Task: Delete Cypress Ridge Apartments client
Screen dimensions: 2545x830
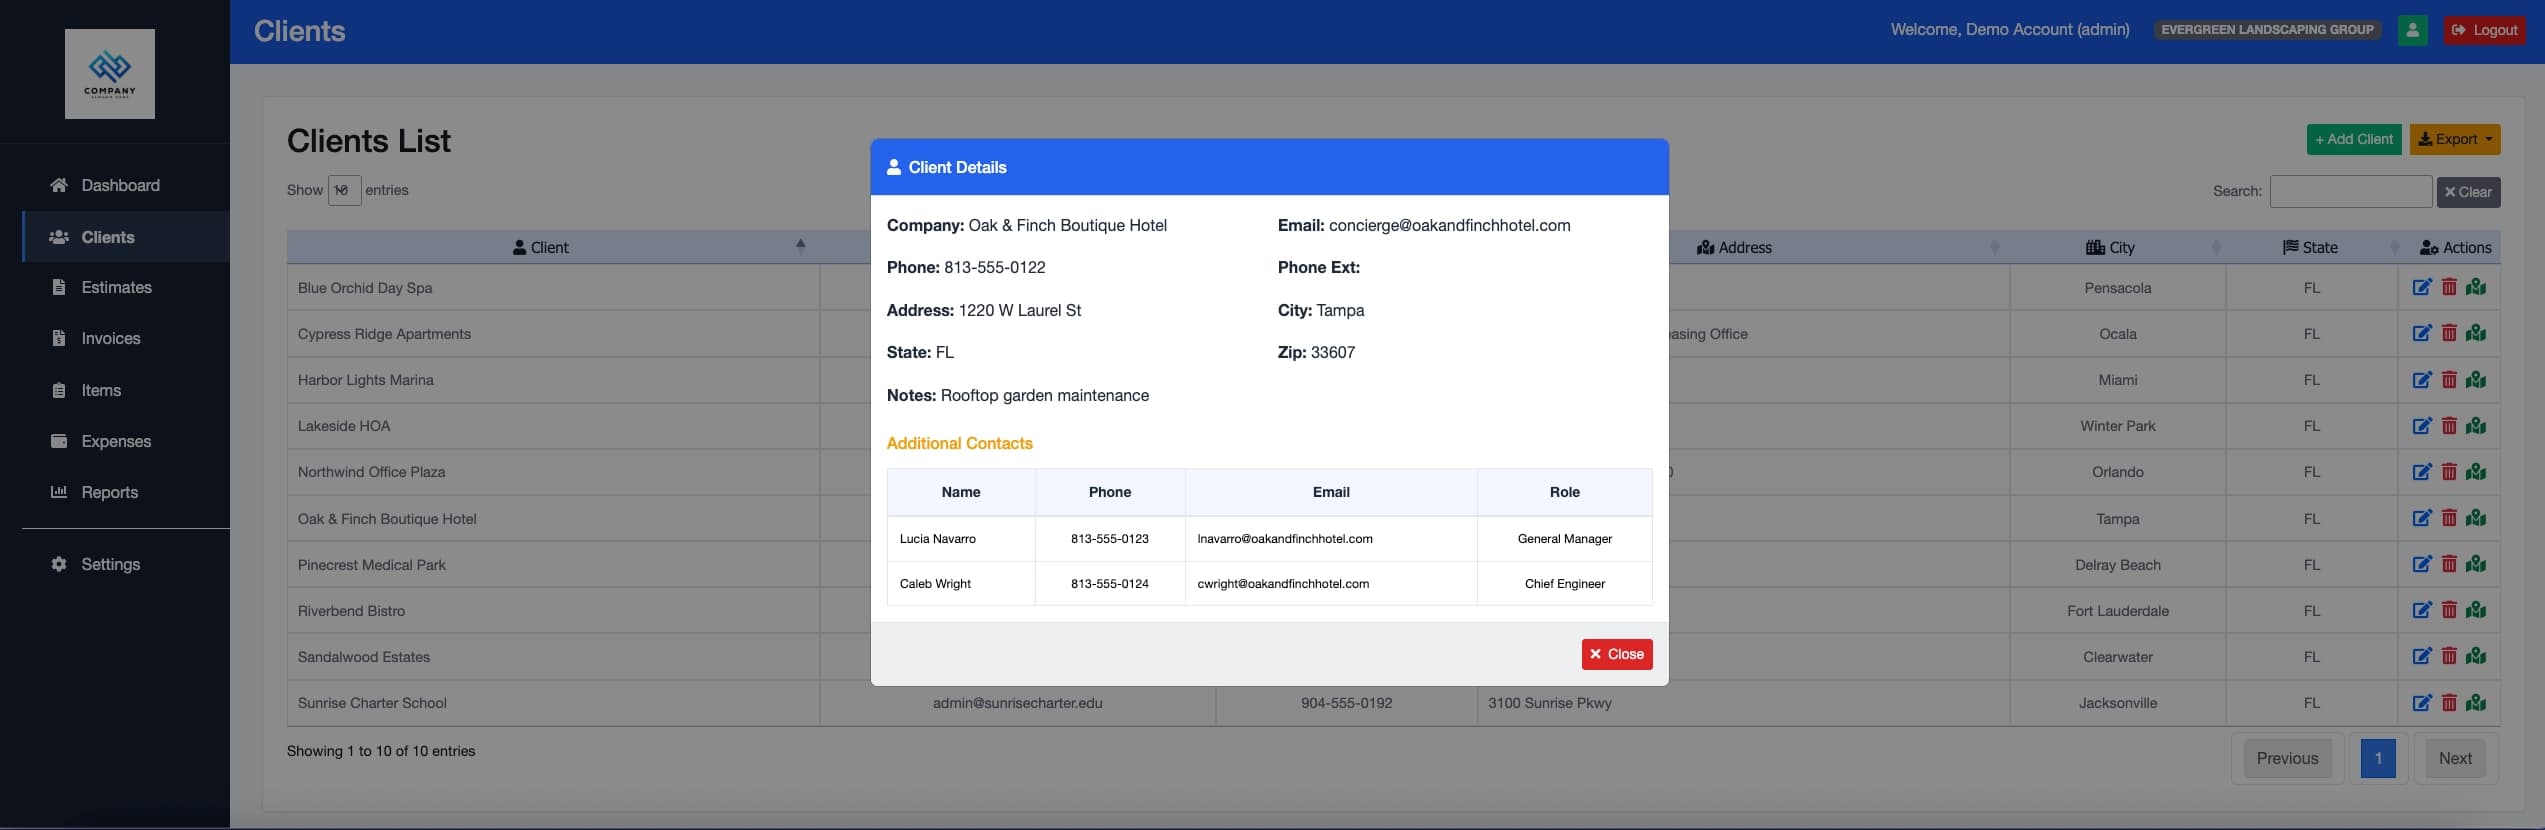Action: click(x=2449, y=333)
